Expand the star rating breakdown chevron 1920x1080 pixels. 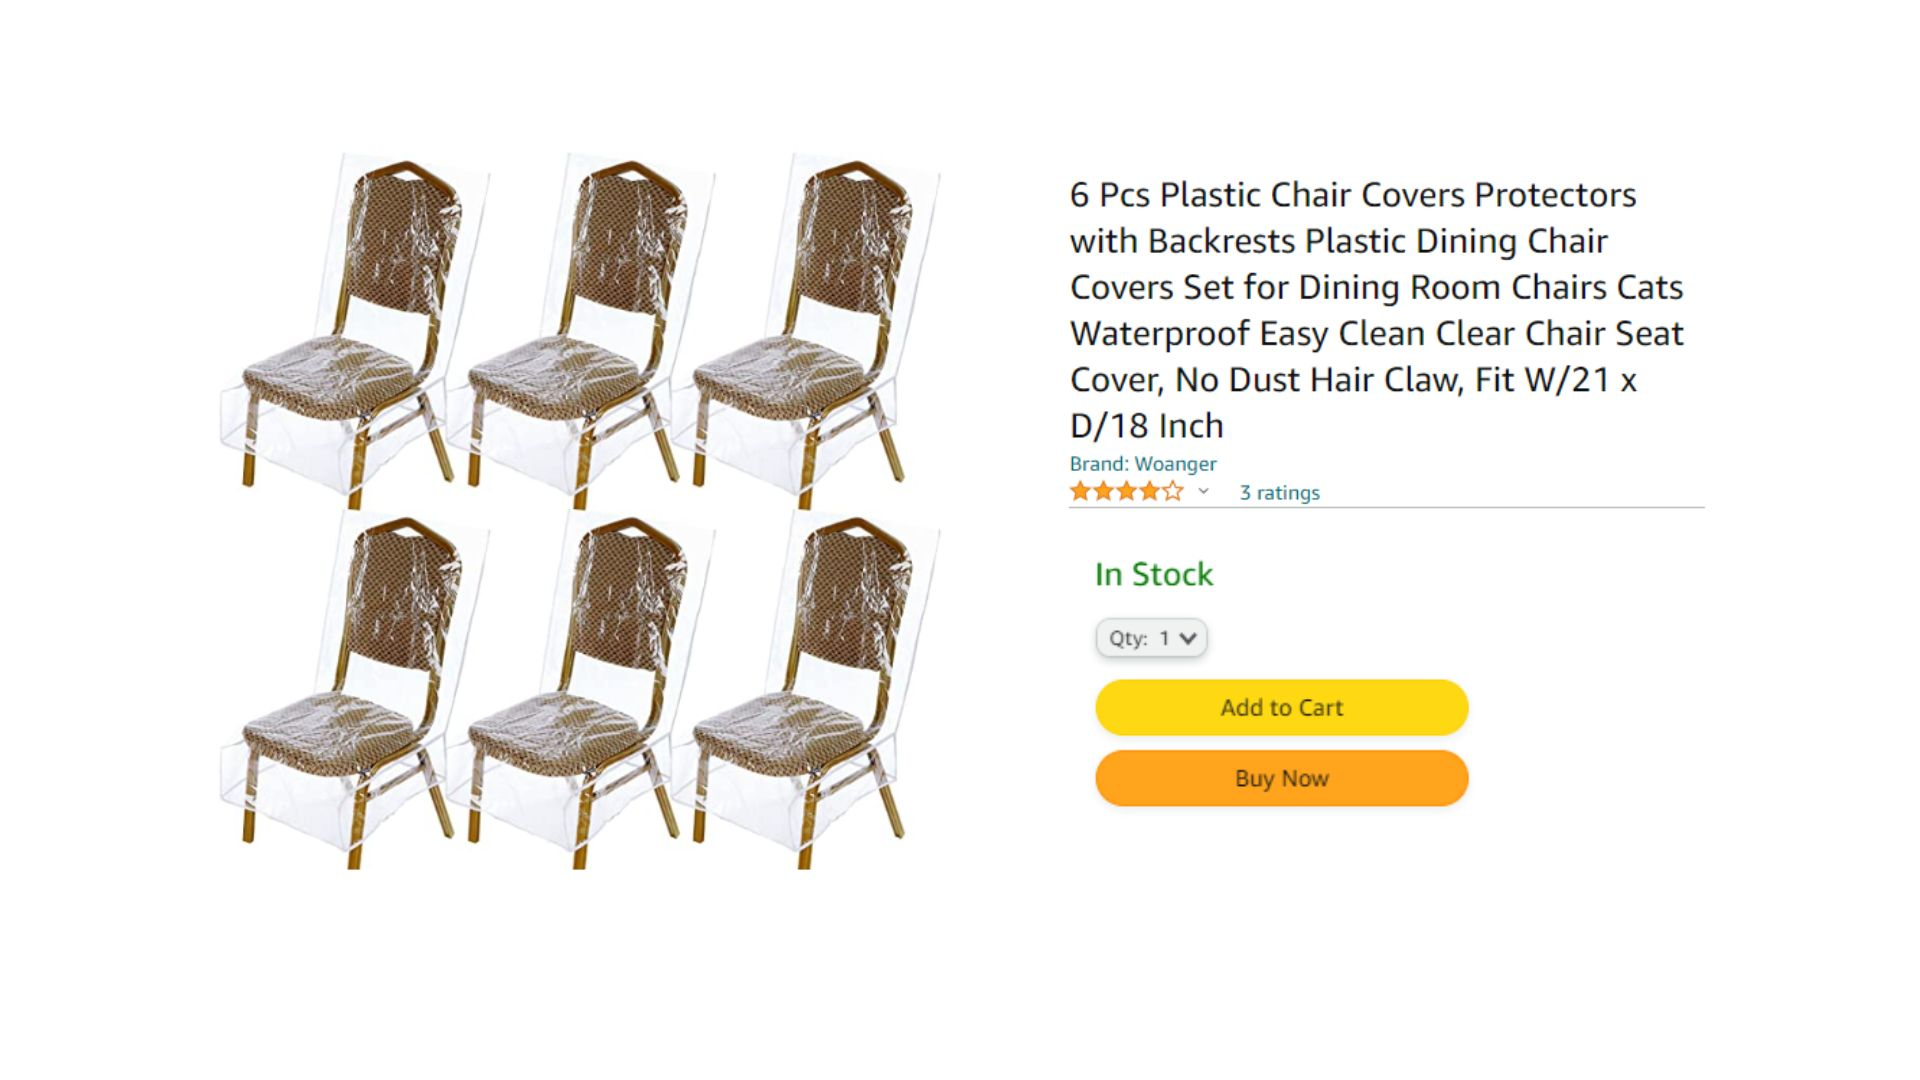coord(1203,491)
